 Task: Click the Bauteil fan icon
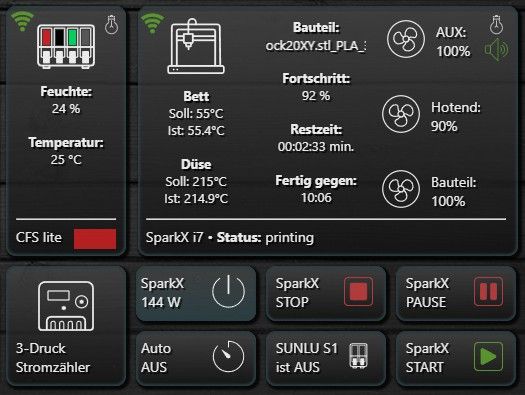pos(401,189)
